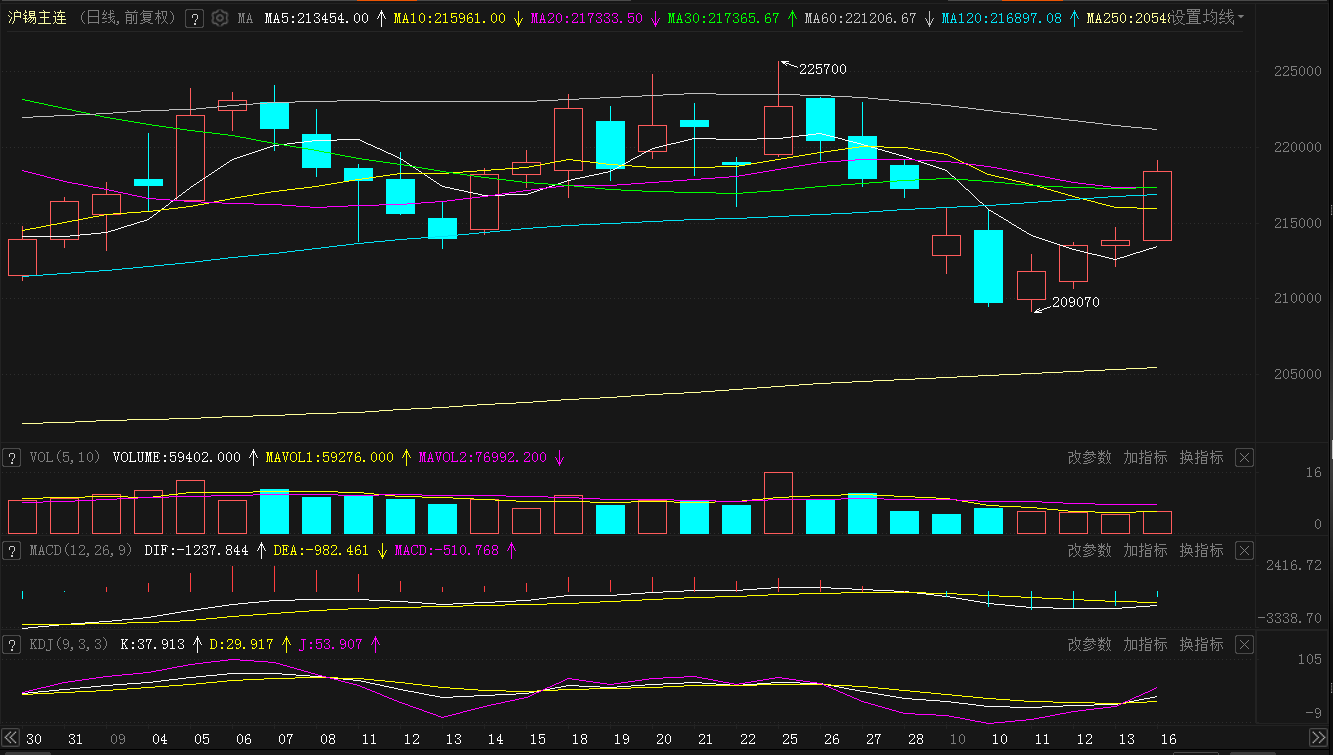Viewport: 1333px width, 755px height.
Task: Click 改参数 in the MACD panel
Action: 1089,550
